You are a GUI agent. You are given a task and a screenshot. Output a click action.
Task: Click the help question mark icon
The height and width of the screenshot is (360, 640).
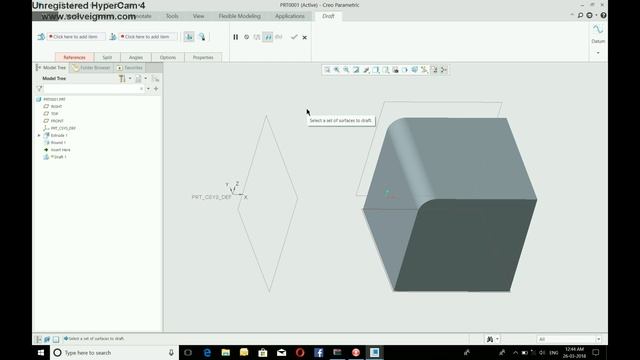point(603,16)
